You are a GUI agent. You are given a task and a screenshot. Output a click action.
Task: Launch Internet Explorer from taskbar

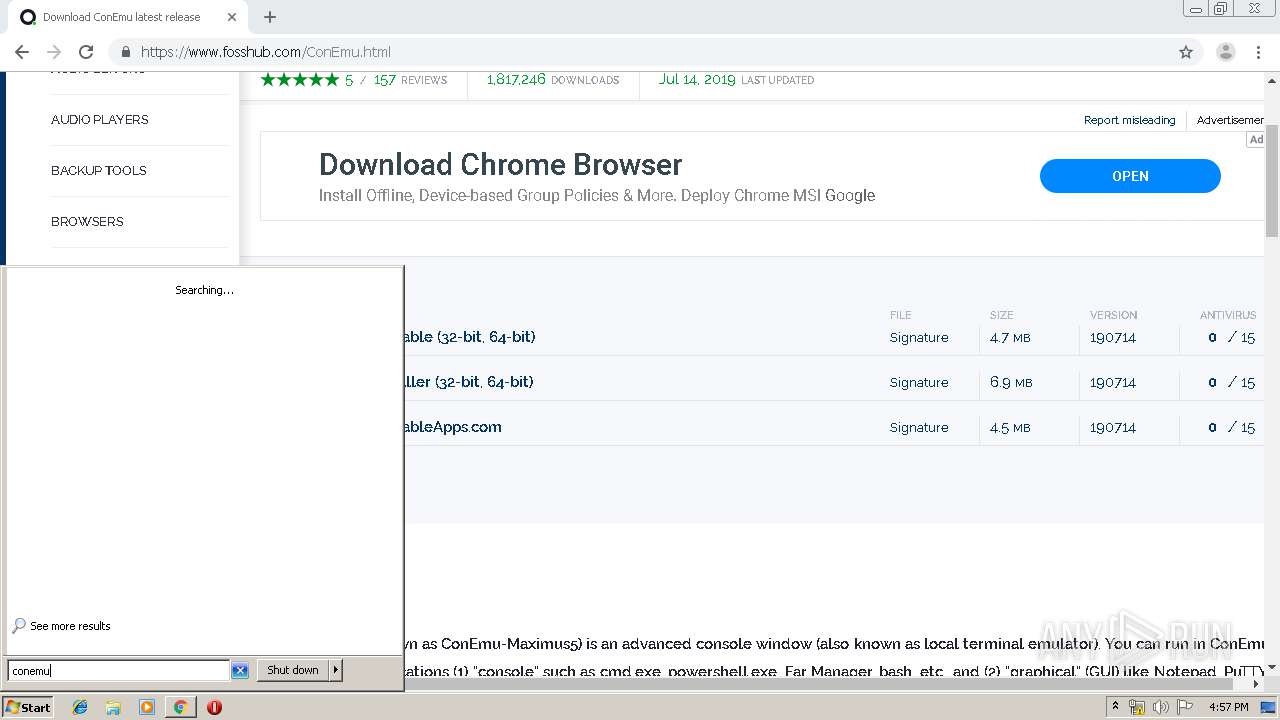pos(80,707)
